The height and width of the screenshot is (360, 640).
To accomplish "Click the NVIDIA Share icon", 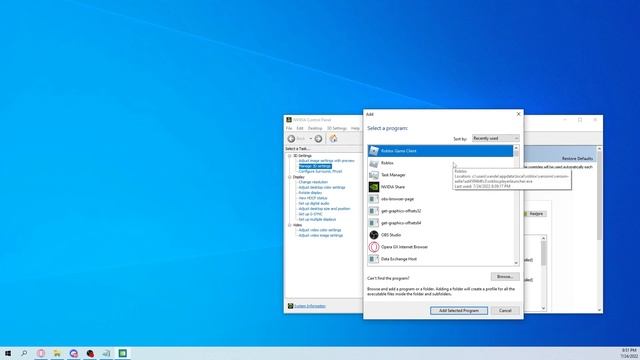I will [373, 187].
